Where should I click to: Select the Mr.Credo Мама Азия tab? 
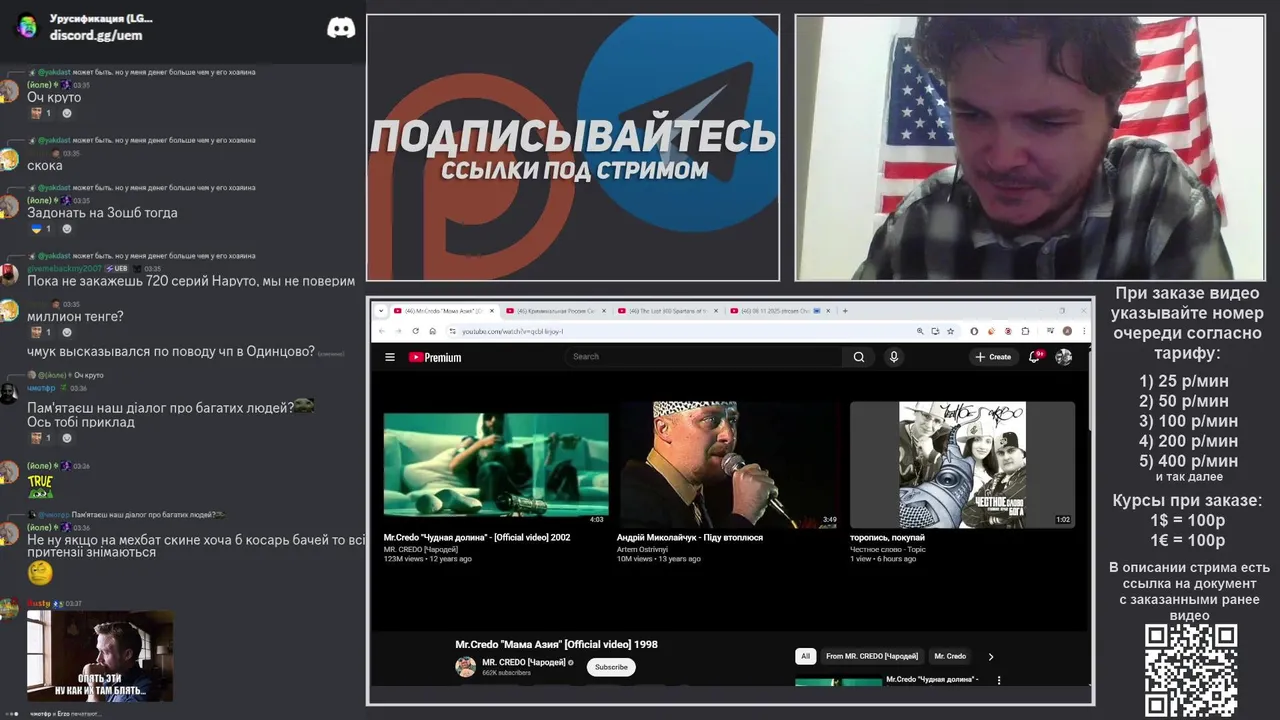[x=443, y=311]
